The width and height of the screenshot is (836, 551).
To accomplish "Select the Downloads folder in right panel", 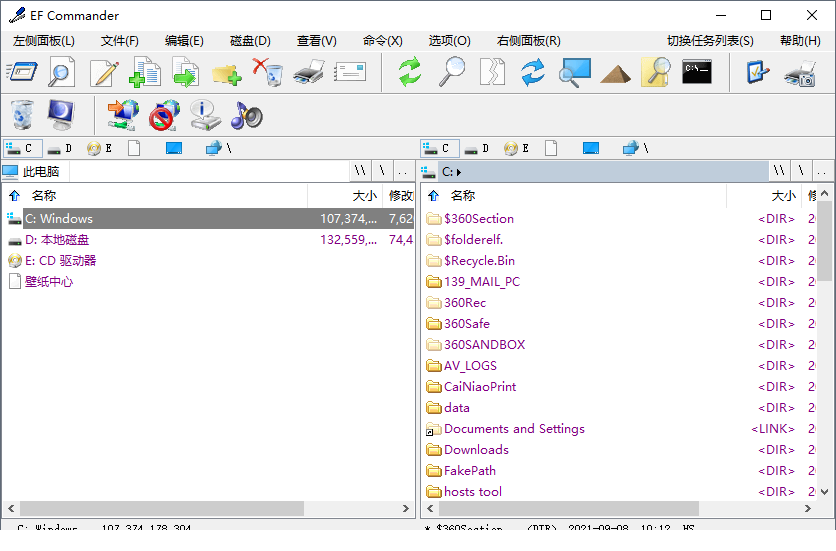I will (x=476, y=450).
